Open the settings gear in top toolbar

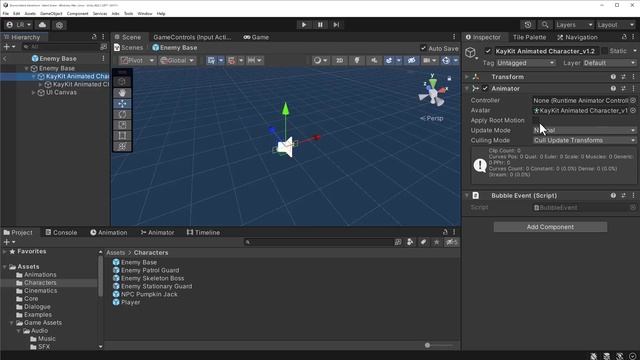pos(60,25)
